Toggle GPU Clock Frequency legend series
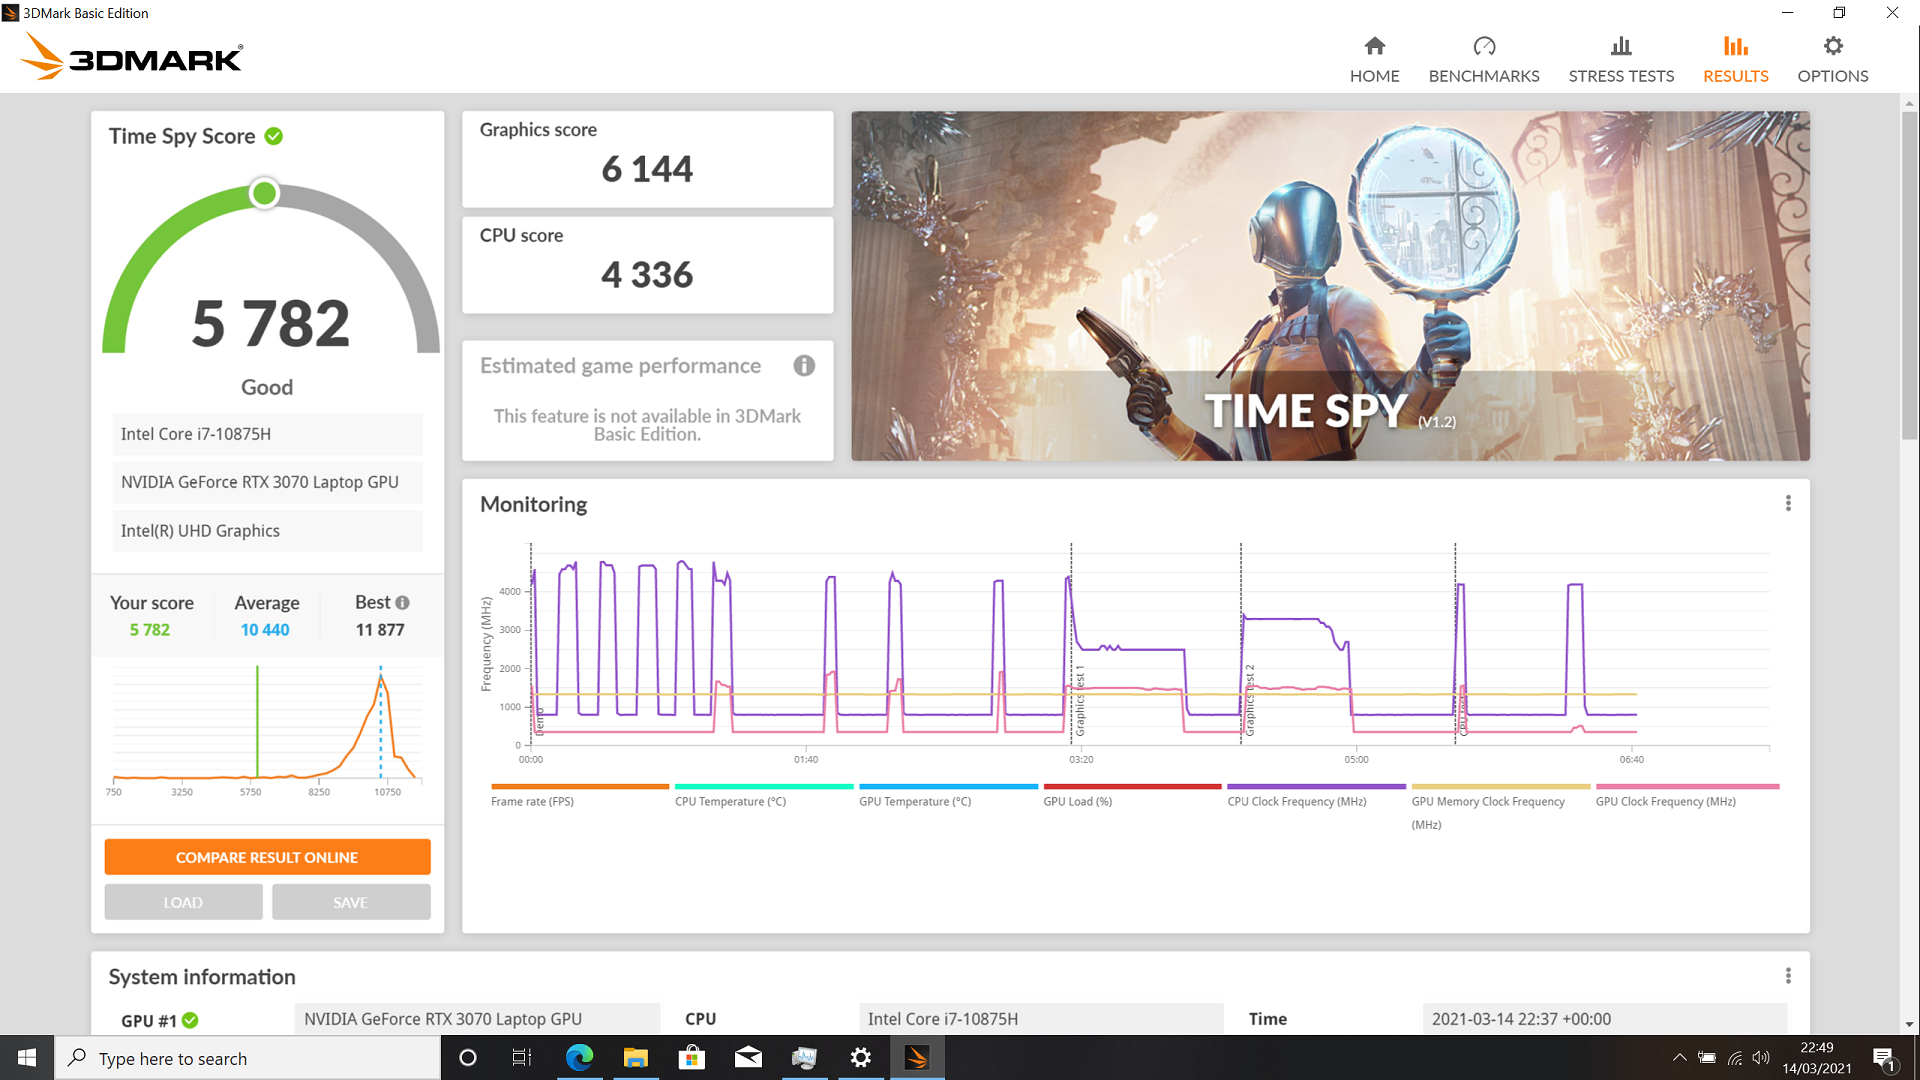 [x=1687, y=796]
